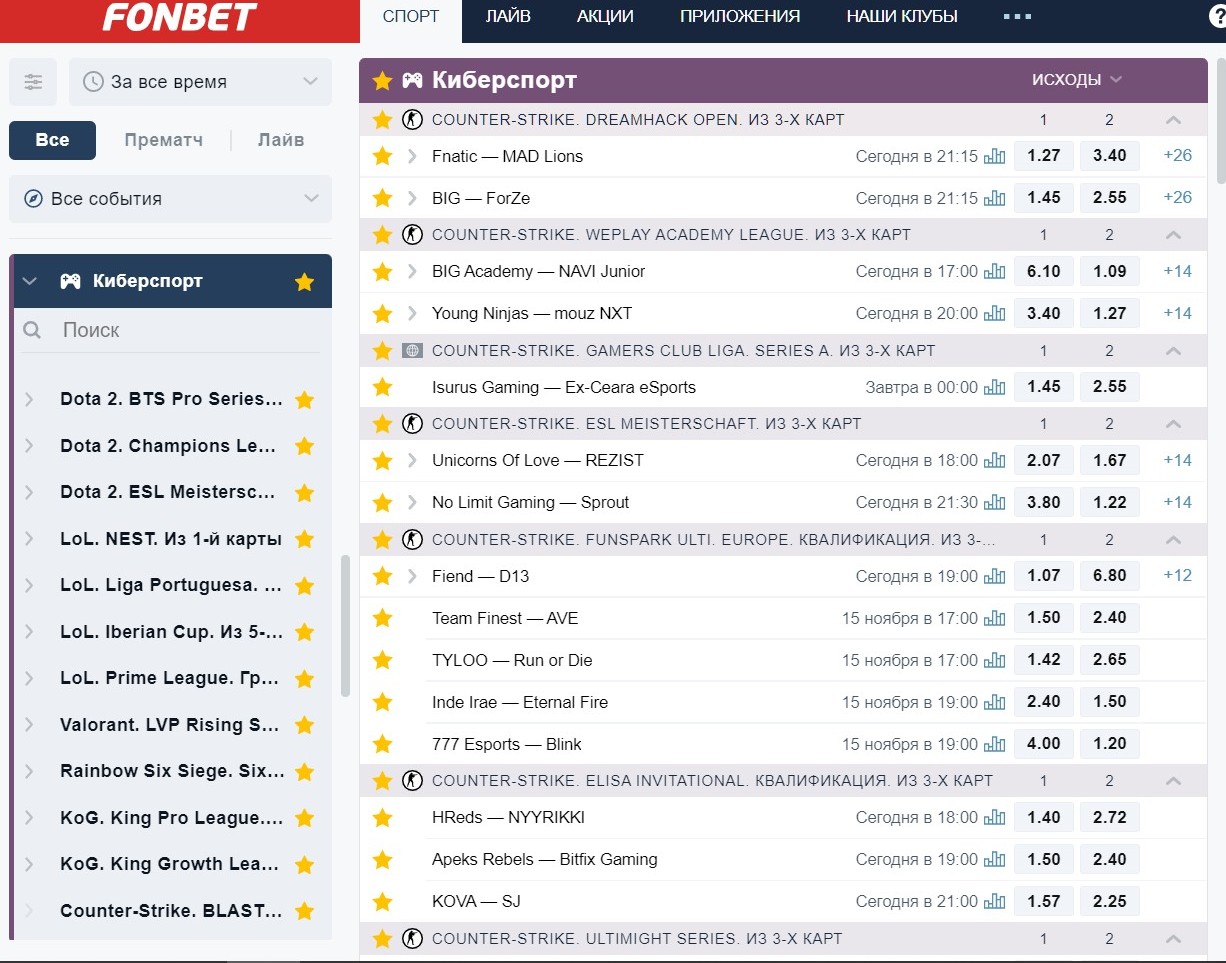This screenshot has width=1226, height=963.
Task: Switch to ЛАЙВ tab
Action: 508,17
